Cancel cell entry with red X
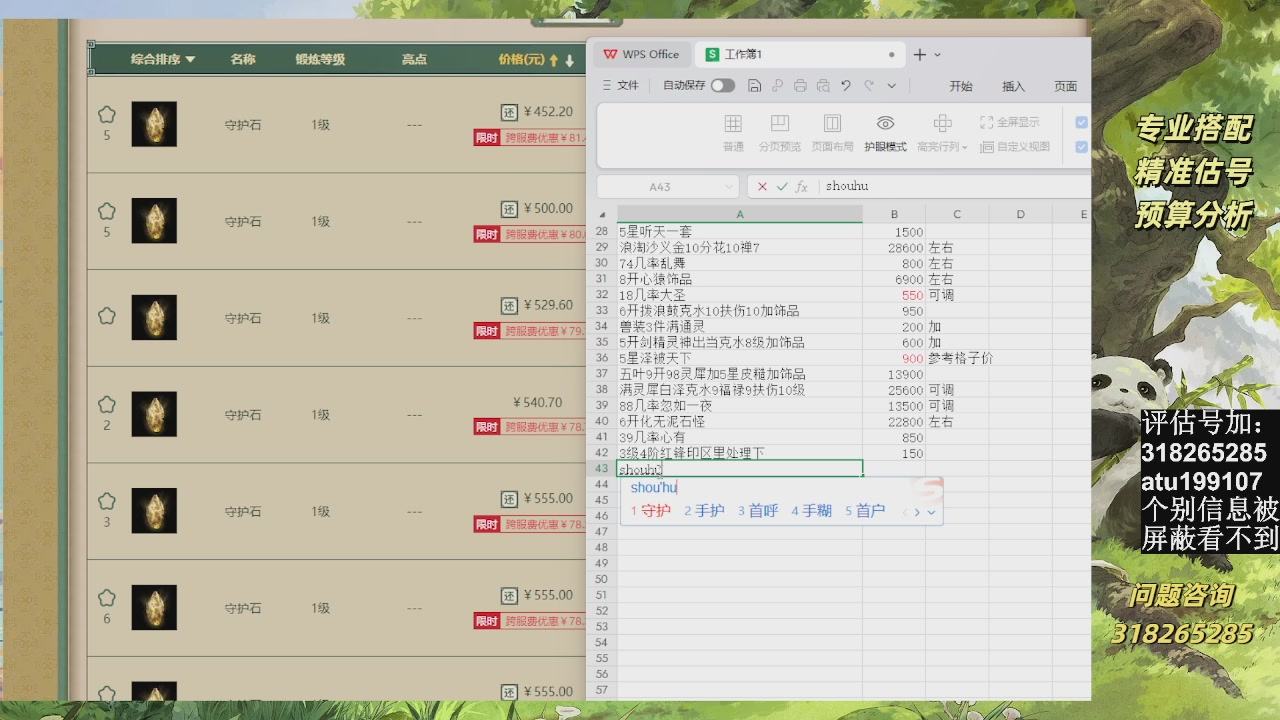The height and width of the screenshot is (720, 1280). (x=762, y=187)
